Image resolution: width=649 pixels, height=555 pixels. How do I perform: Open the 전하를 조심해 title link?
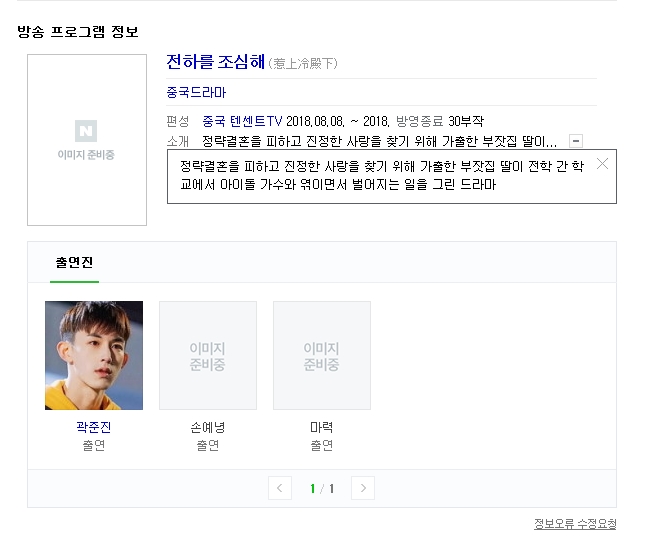point(215,62)
